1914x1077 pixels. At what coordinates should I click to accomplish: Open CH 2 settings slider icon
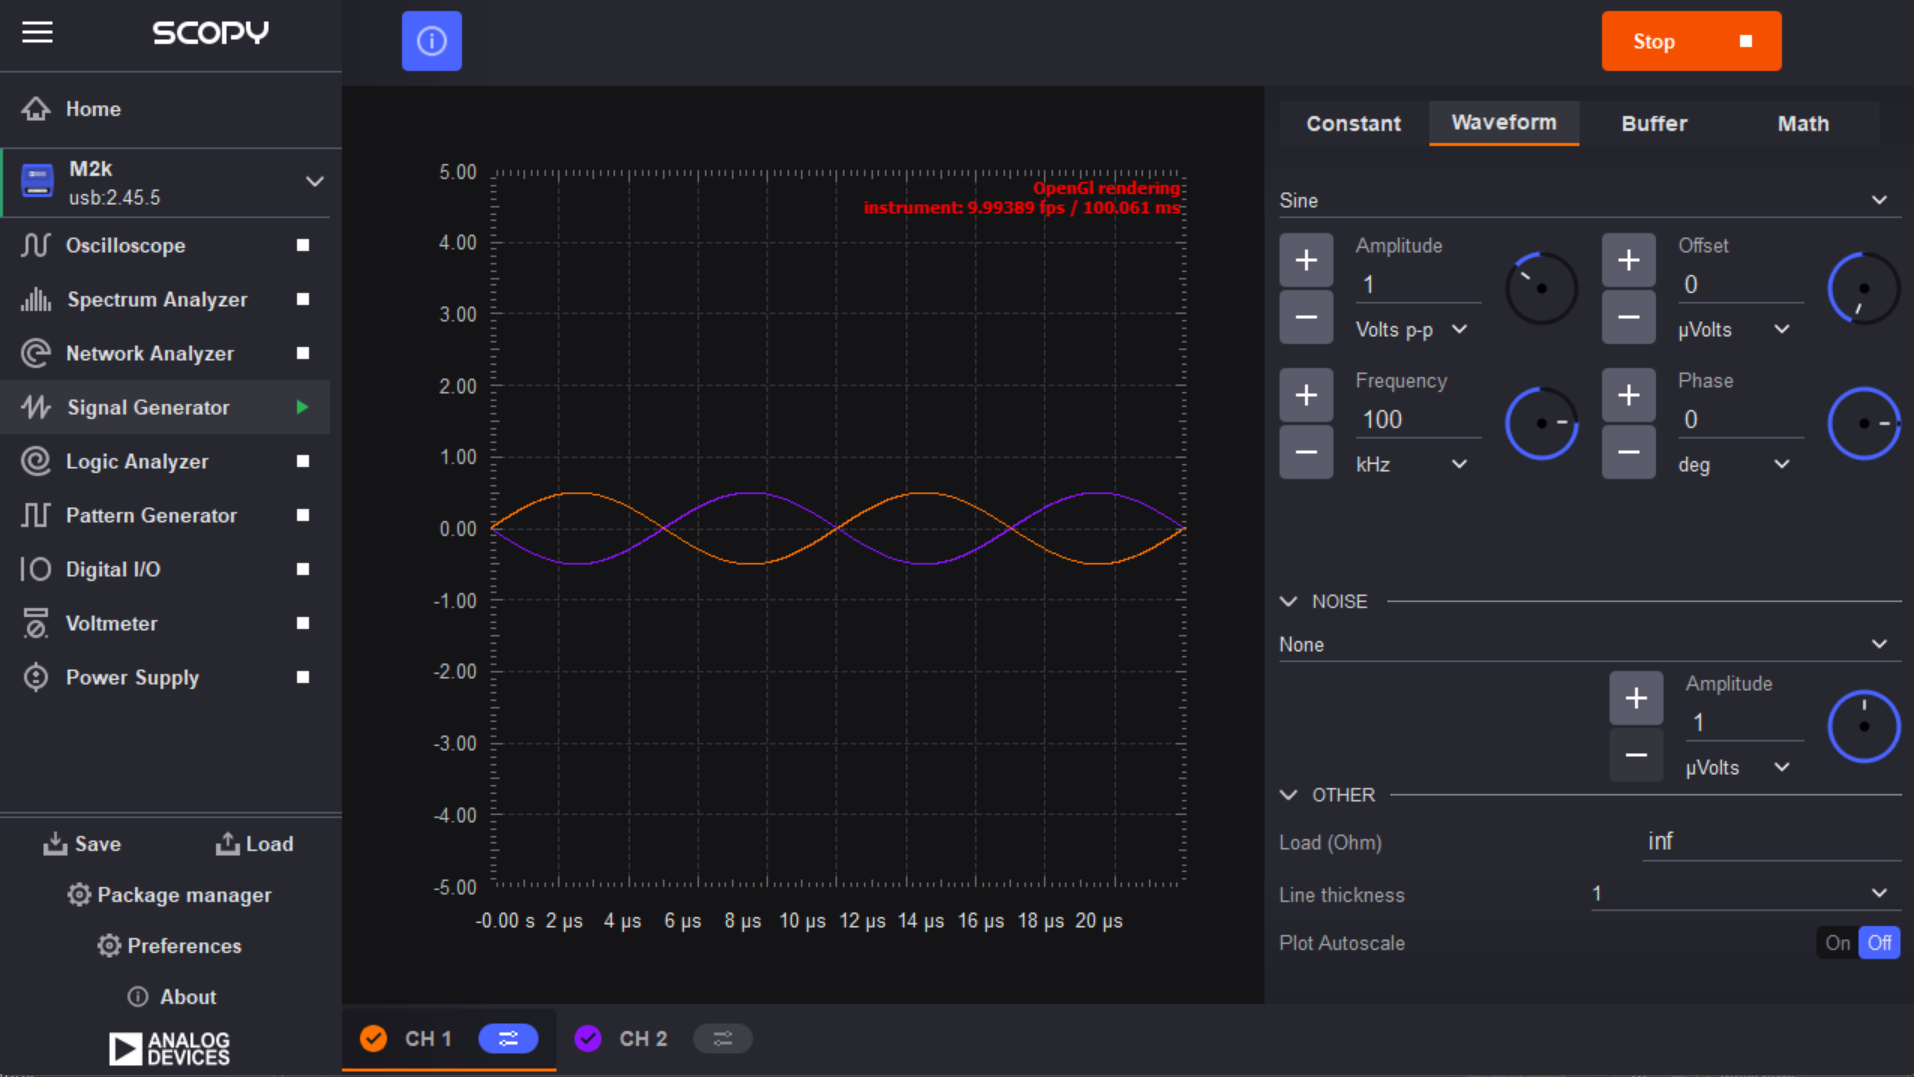[x=723, y=1039]
